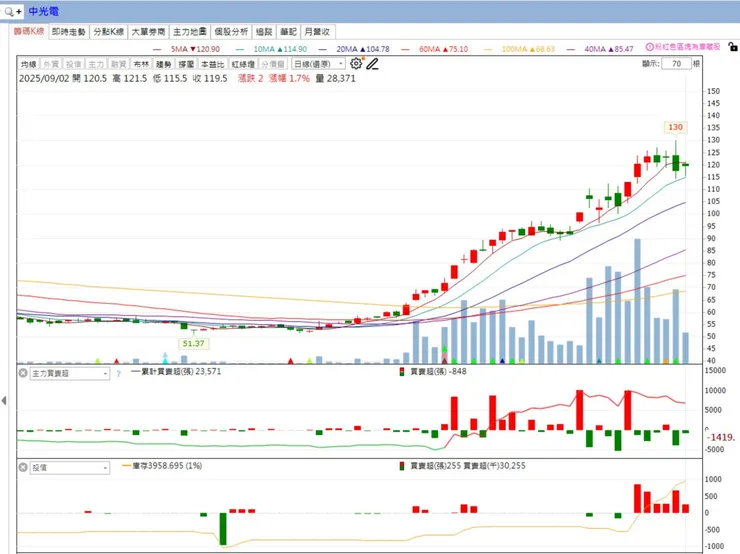Toggle the 布林 Bollinger band overlay
740x554 pixels.
click(x=141, y=64)
